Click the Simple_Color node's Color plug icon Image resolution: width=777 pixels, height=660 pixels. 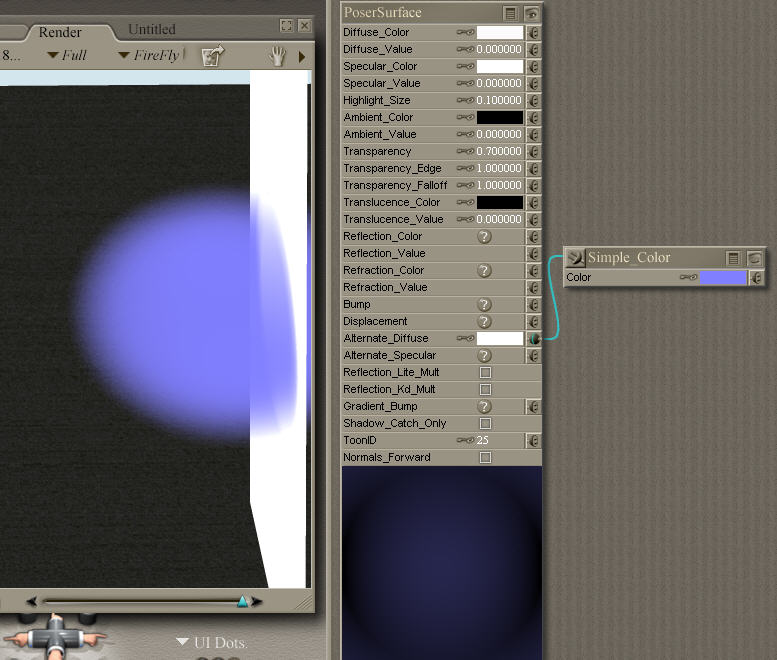tap(756, 277)
